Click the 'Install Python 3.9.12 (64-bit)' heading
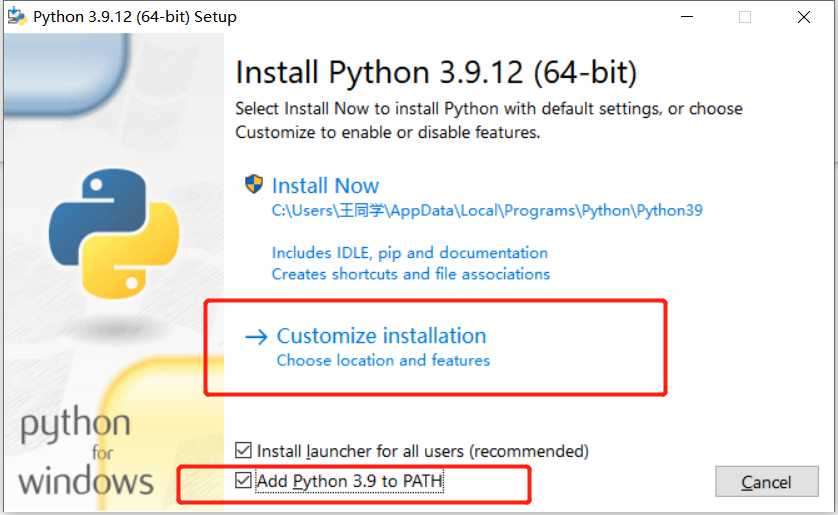838x515 pixels. 436,72
